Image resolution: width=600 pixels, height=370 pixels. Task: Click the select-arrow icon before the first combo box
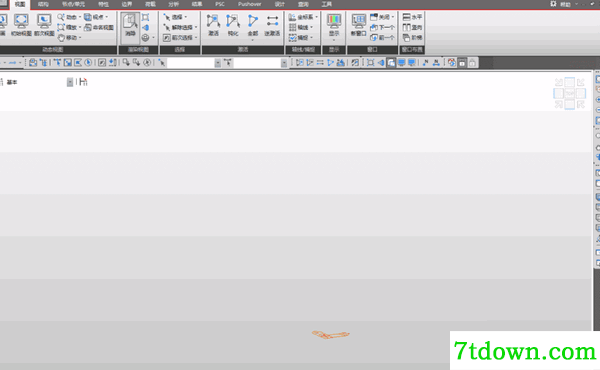[x=161, y=63]
